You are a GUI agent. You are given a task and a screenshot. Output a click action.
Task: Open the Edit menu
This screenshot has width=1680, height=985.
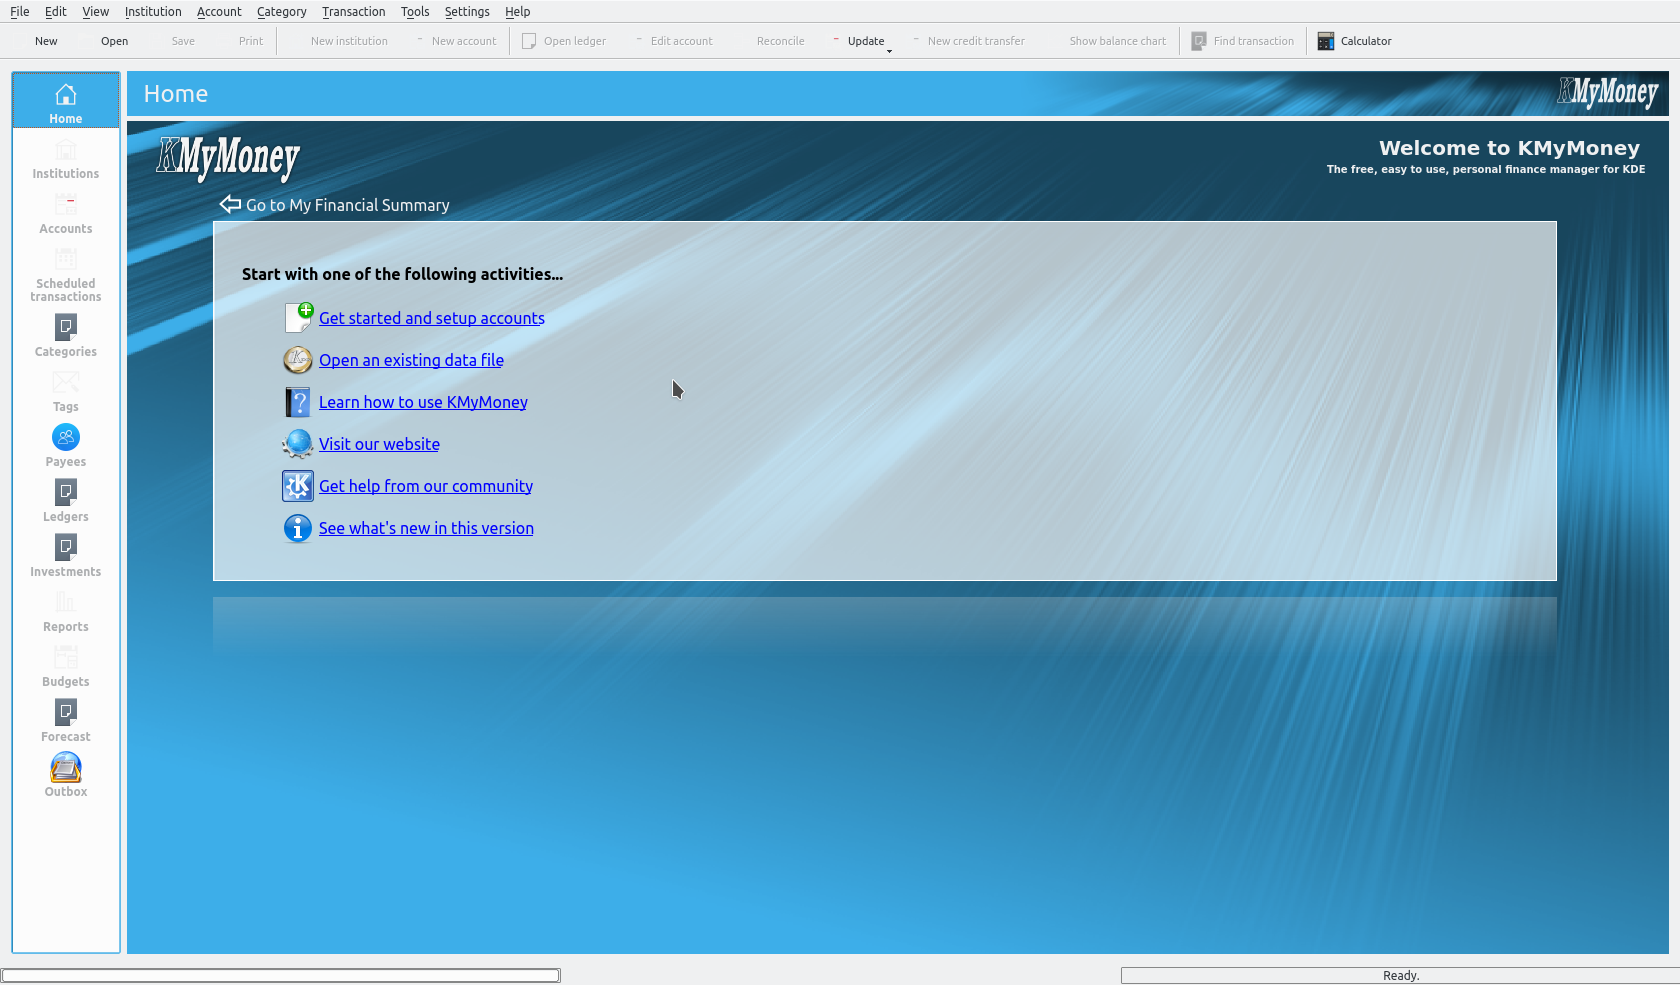pyautogui.click(x=56, y=12)
